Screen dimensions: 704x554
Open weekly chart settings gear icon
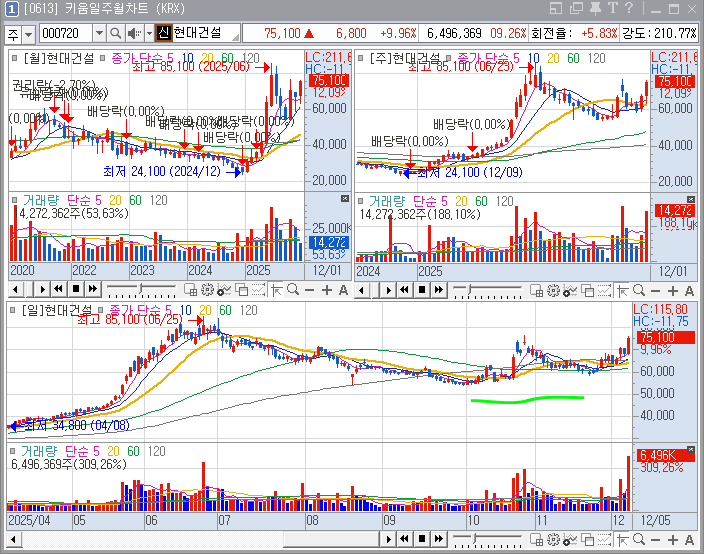coord(553,290)
